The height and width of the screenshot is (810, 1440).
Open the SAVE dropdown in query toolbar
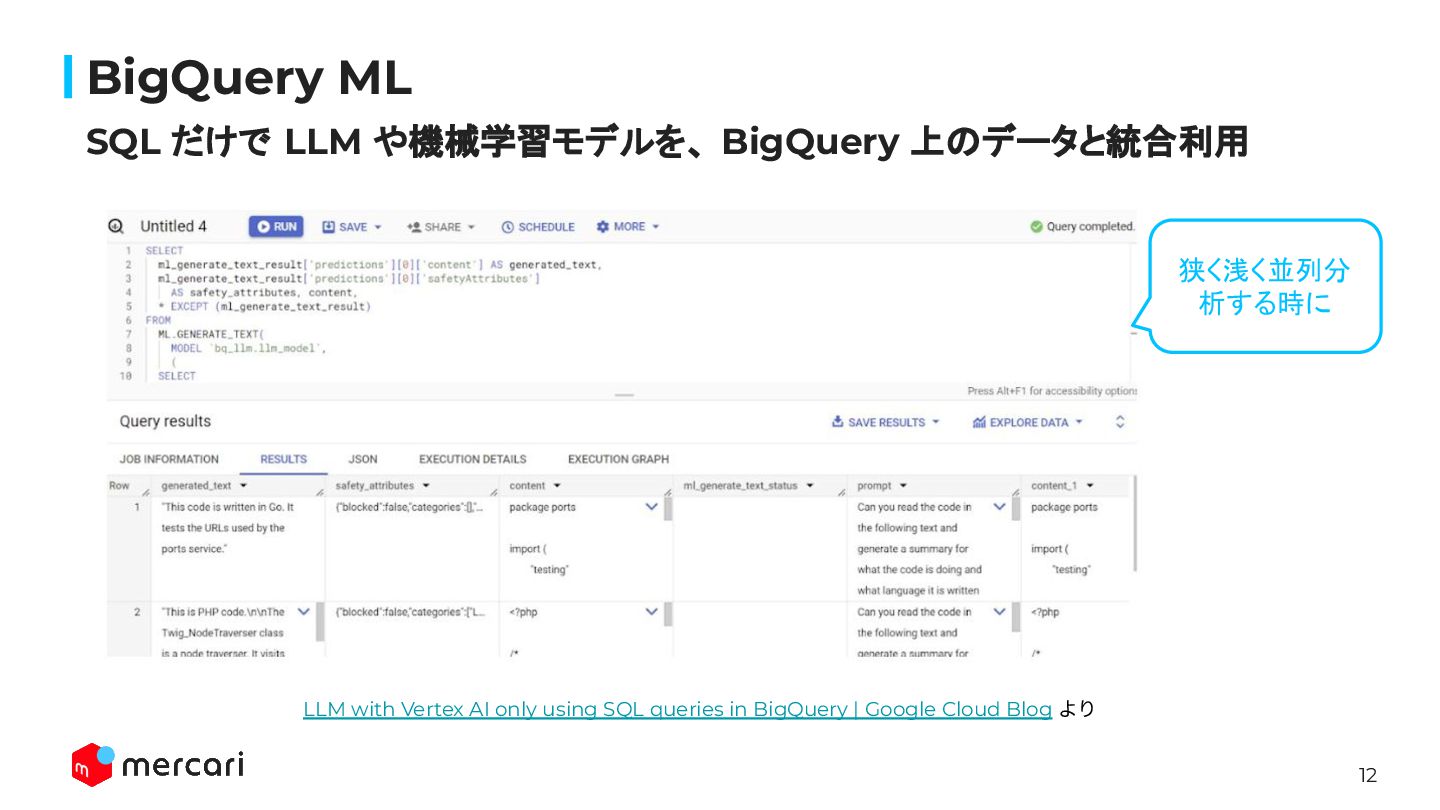point(352,227)
